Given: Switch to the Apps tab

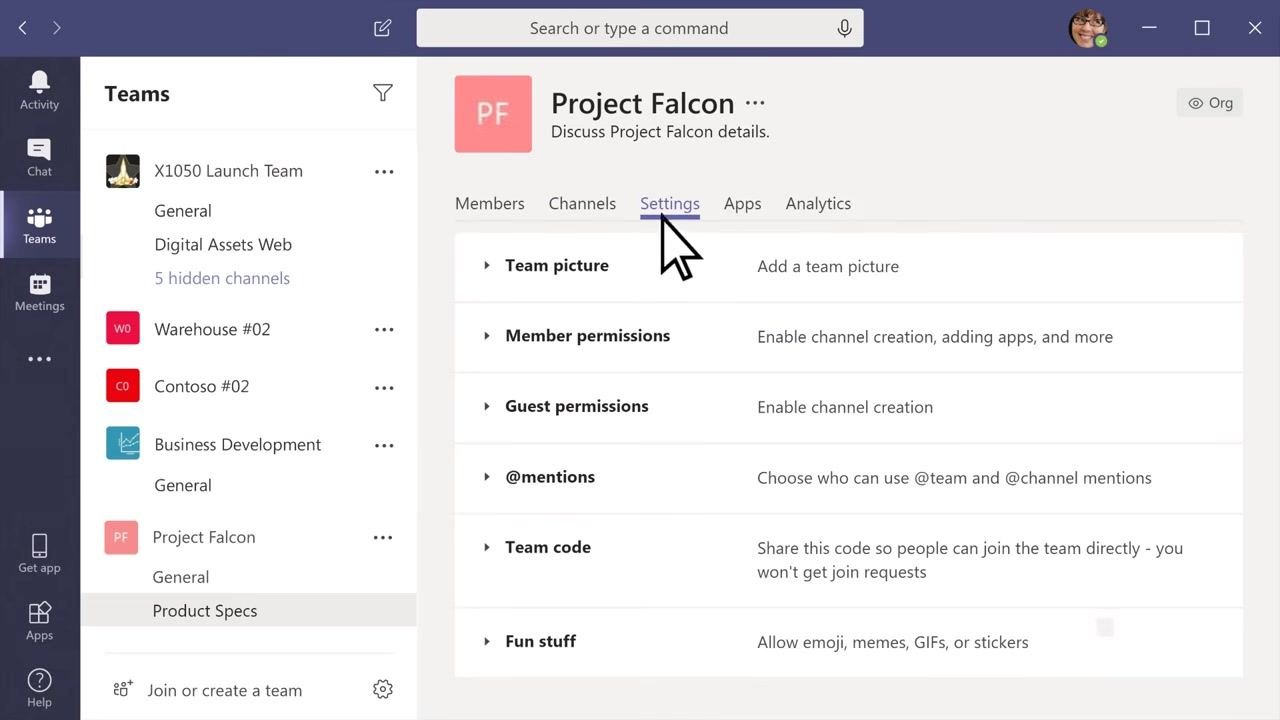Looking at the screenshot, I should click(742, 203).
